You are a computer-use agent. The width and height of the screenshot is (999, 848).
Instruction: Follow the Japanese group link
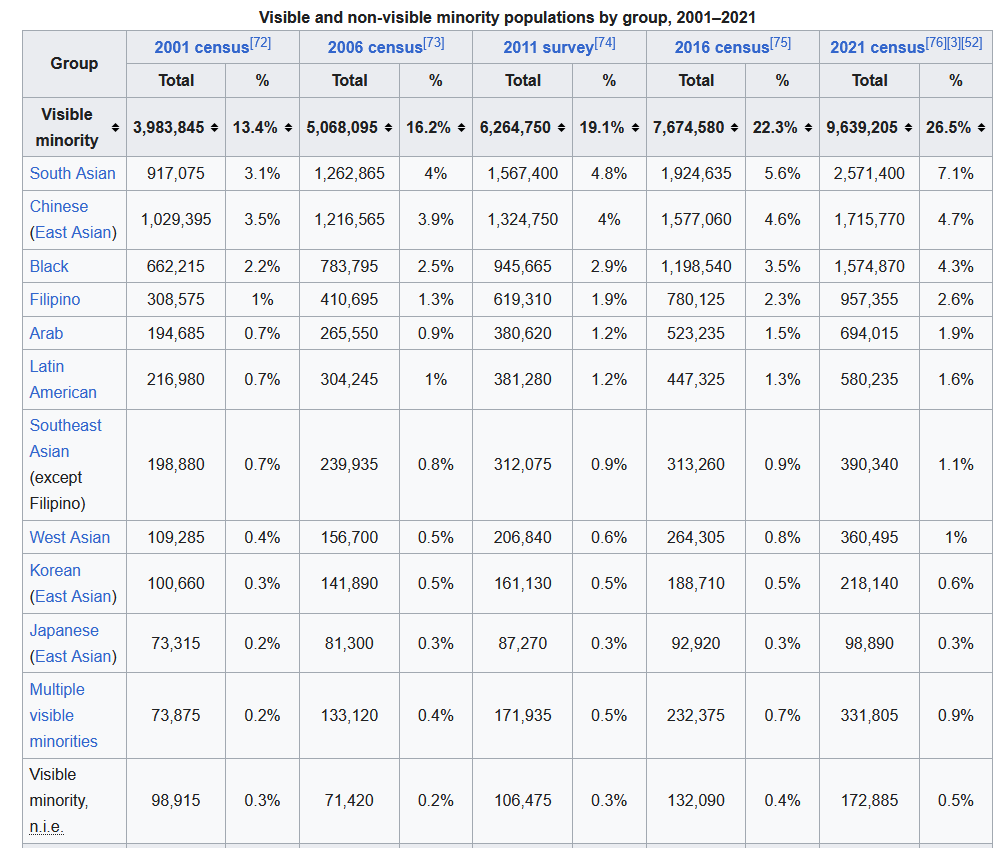[x=64, y=630]
